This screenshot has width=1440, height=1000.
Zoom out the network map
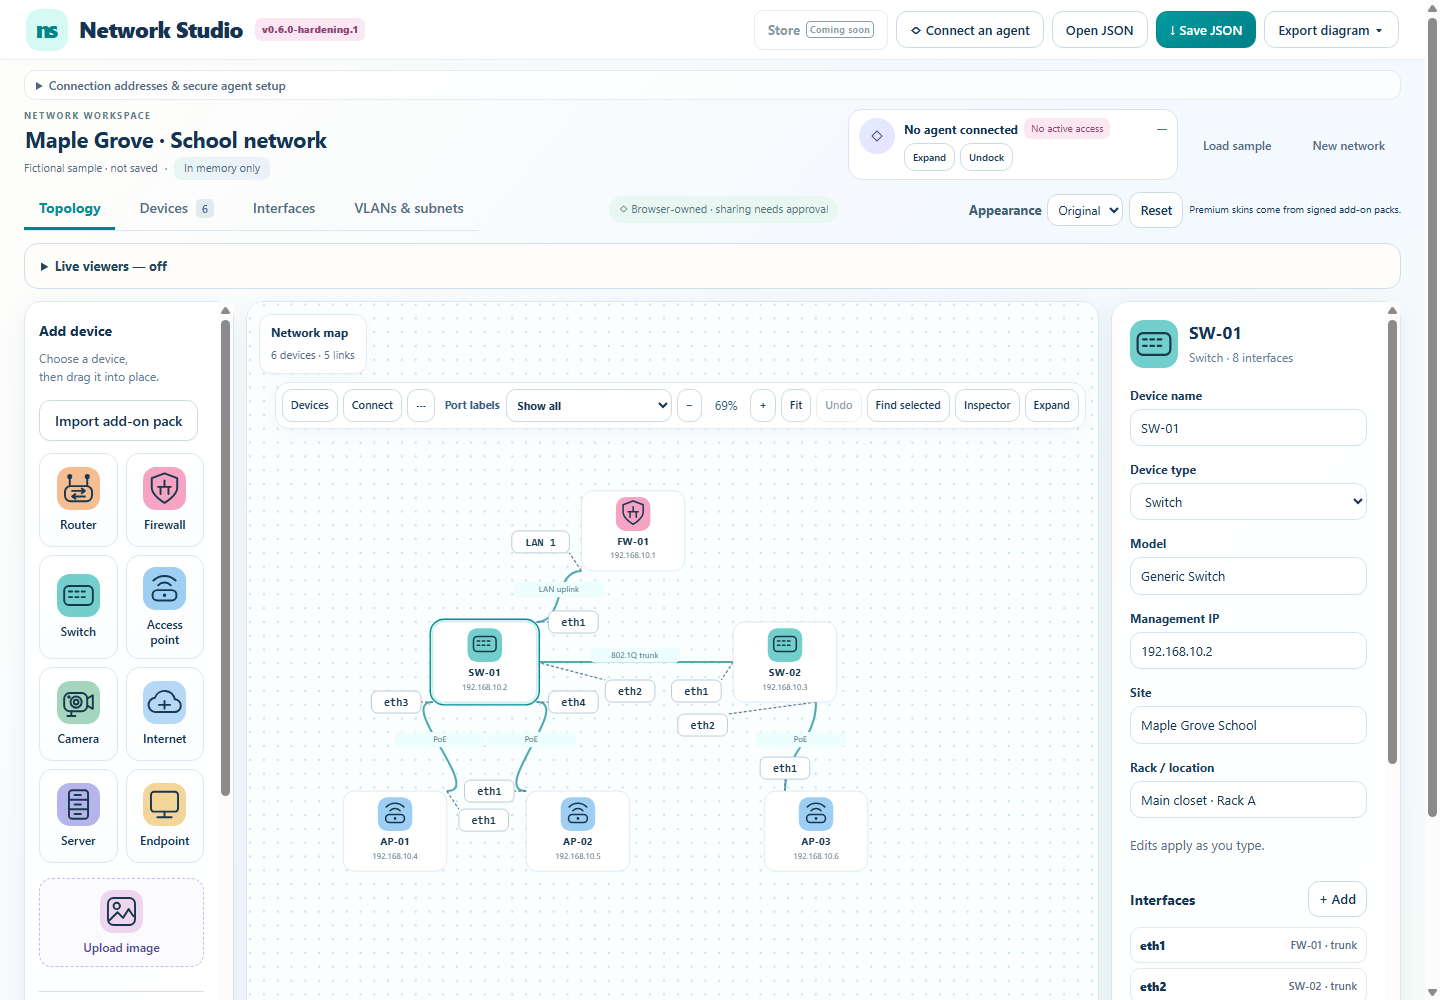click(690, 405)
